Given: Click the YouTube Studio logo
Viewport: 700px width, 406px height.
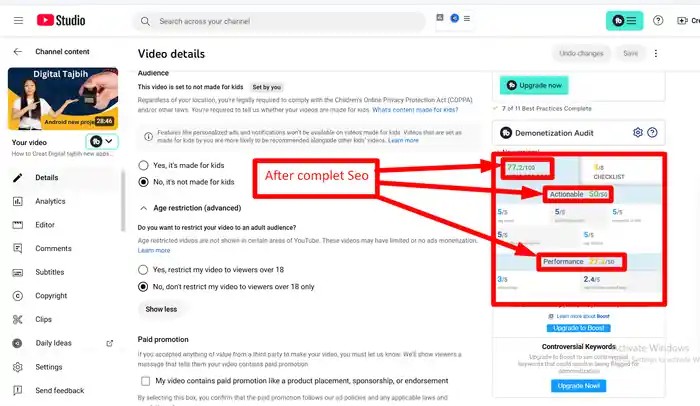Looking at the screenshot, I should (x=61, y=20).
